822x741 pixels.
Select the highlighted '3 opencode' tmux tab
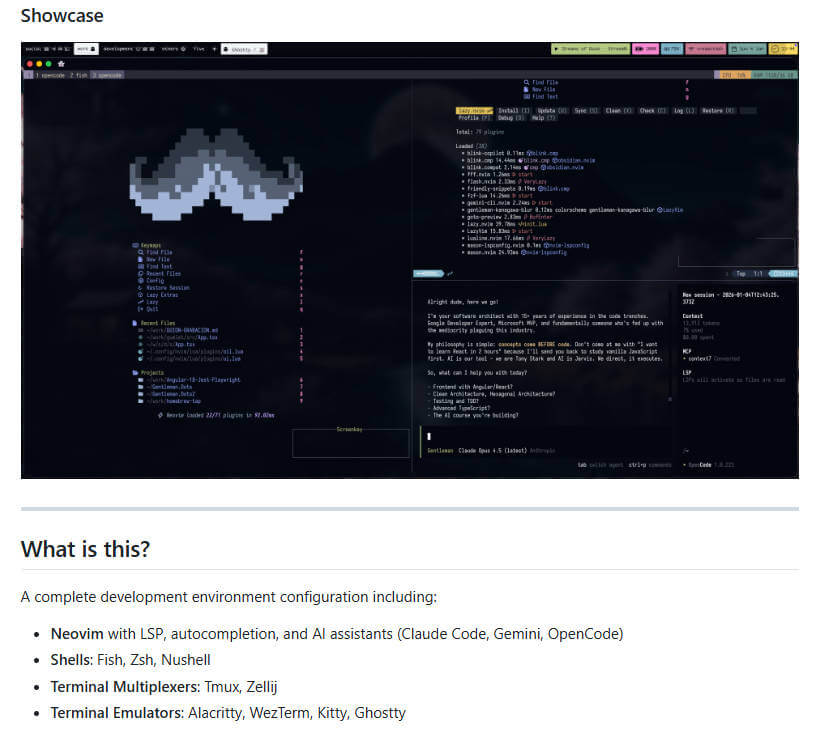(107, 76)
